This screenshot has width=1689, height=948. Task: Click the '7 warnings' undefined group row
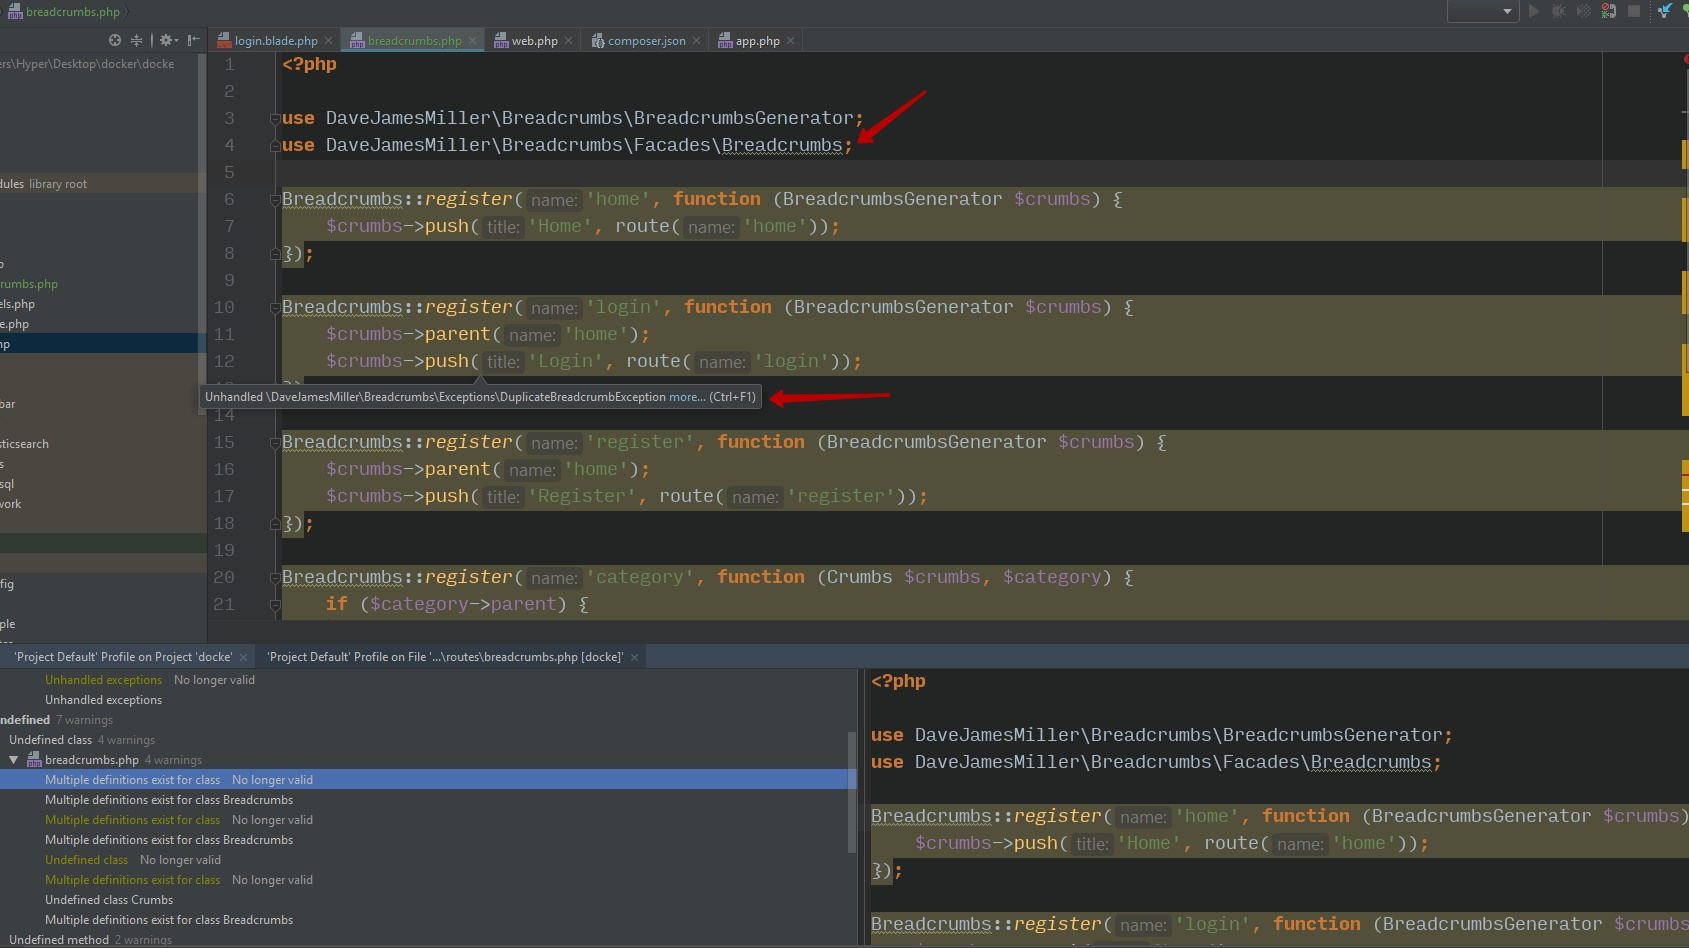point(56,720)
